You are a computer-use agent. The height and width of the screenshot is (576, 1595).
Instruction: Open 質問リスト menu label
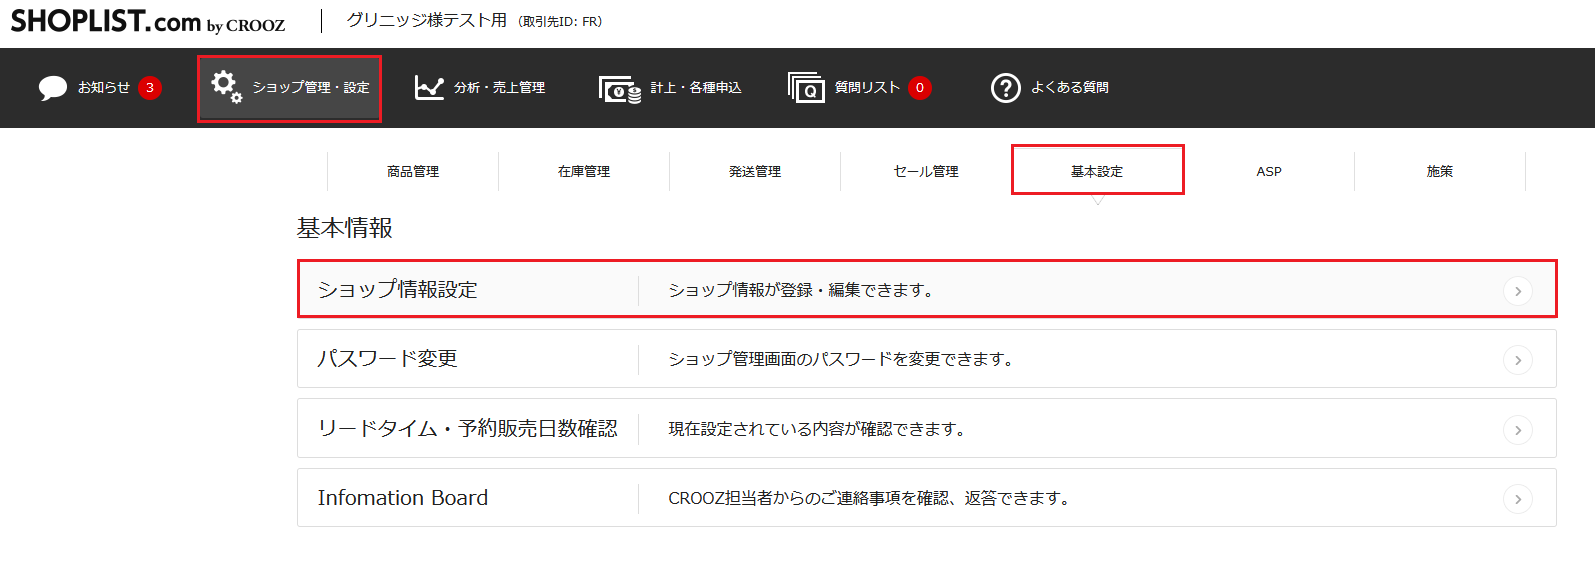pos(867,88)
